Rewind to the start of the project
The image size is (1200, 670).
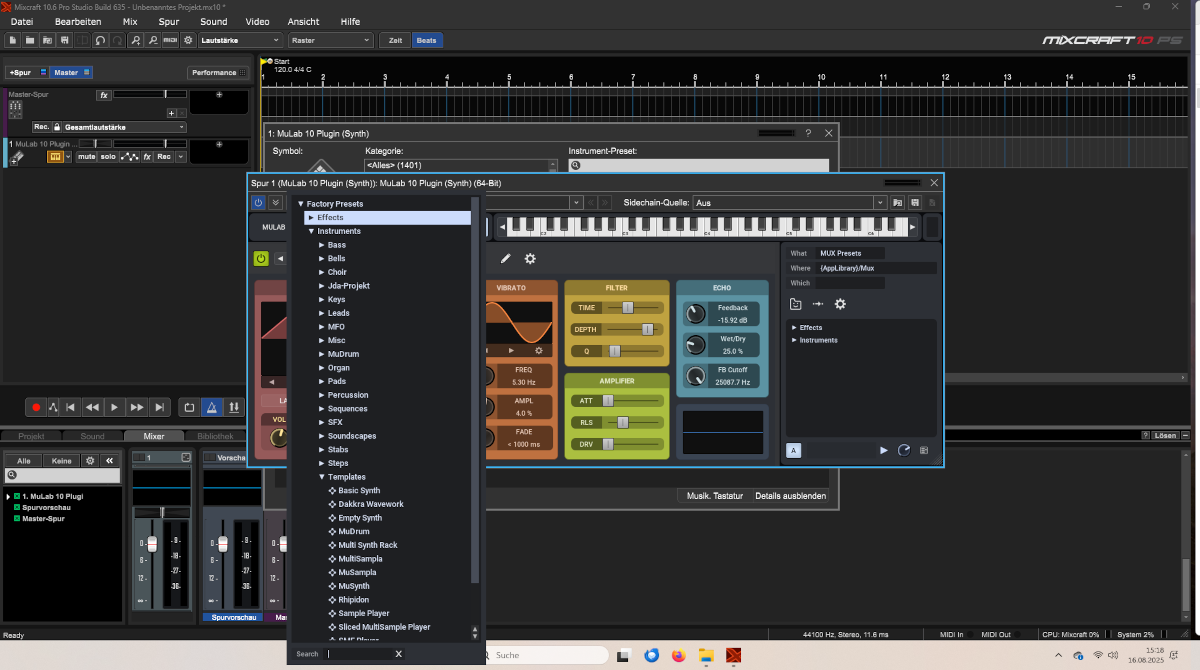[70, 407]
